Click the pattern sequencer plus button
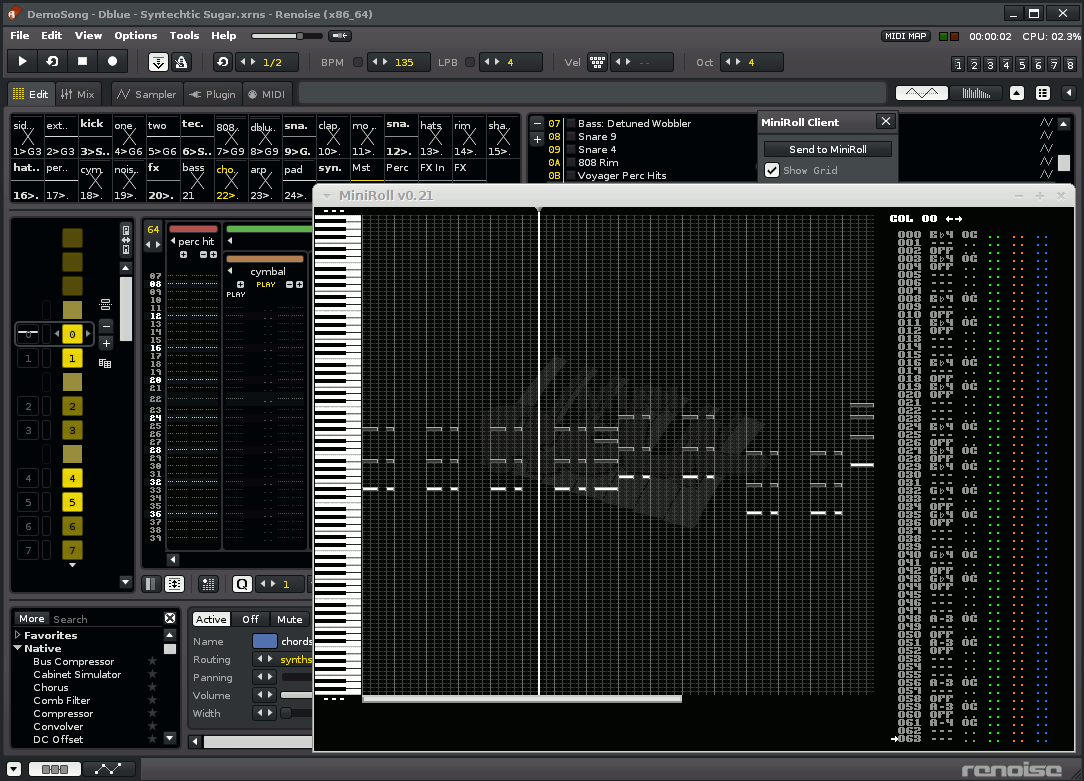 [106, 343]
